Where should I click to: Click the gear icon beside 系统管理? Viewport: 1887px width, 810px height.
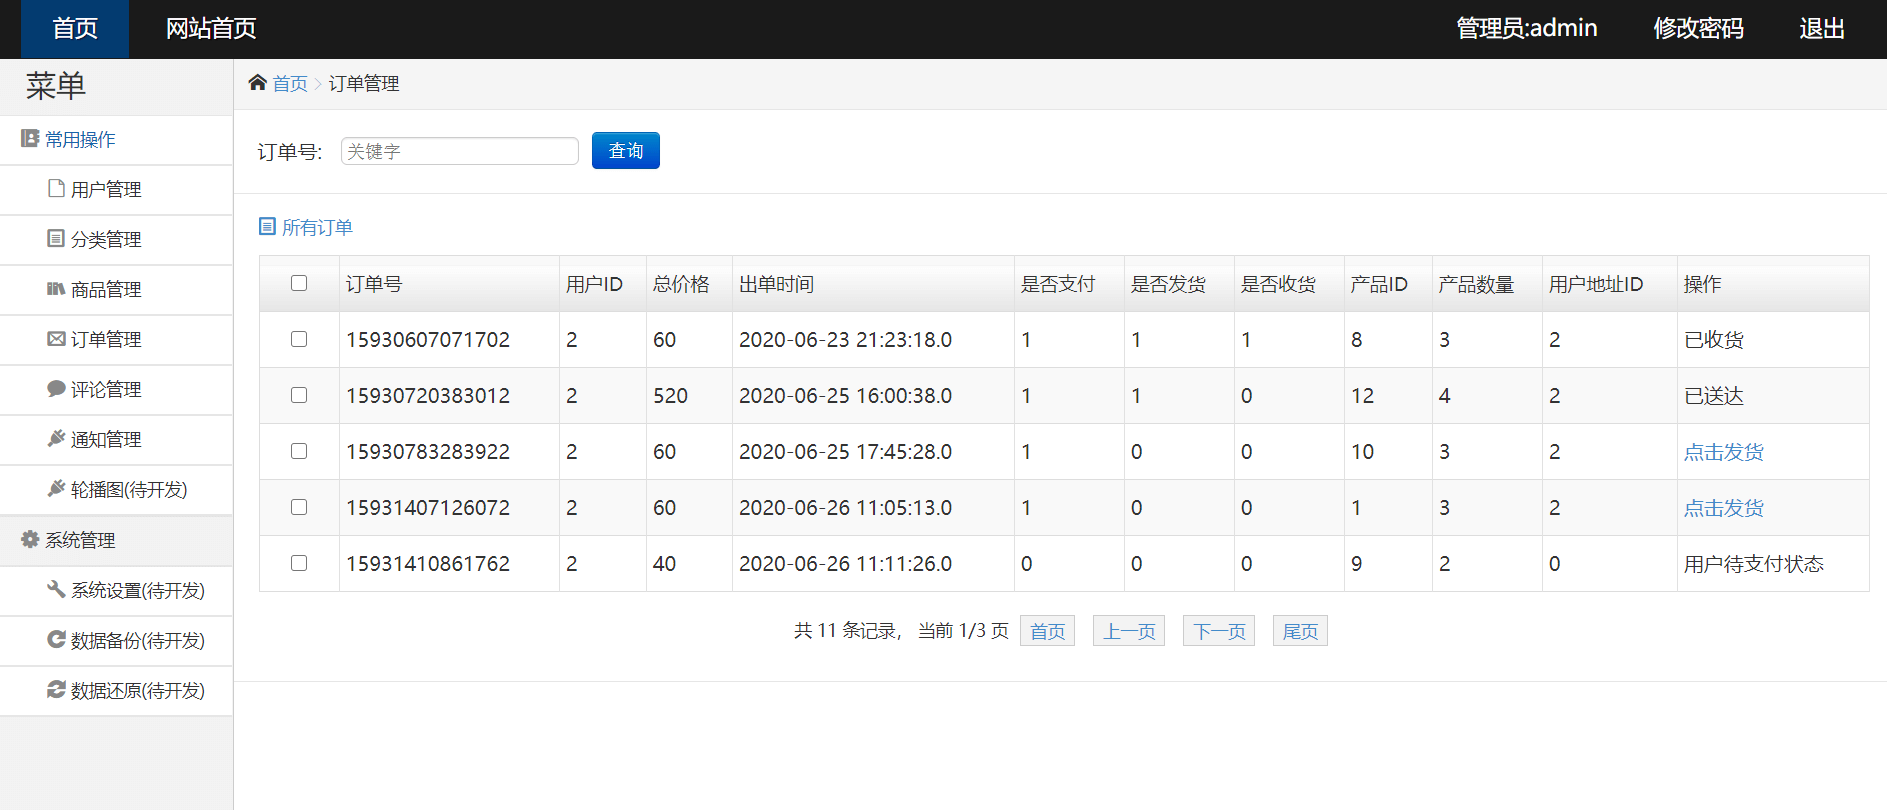pos(30,539)
